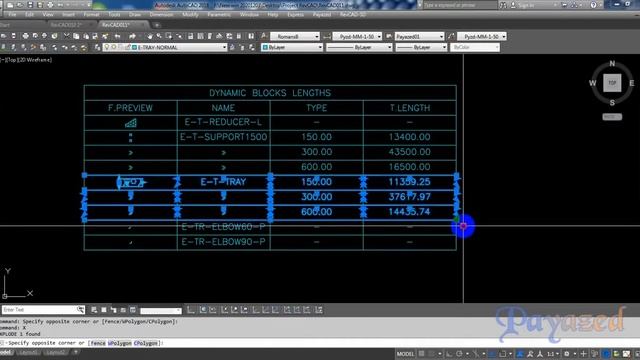Switch to the RevCAD012 2* drawing tab
This screenshot has width=640, height=360.
(67, 25)
